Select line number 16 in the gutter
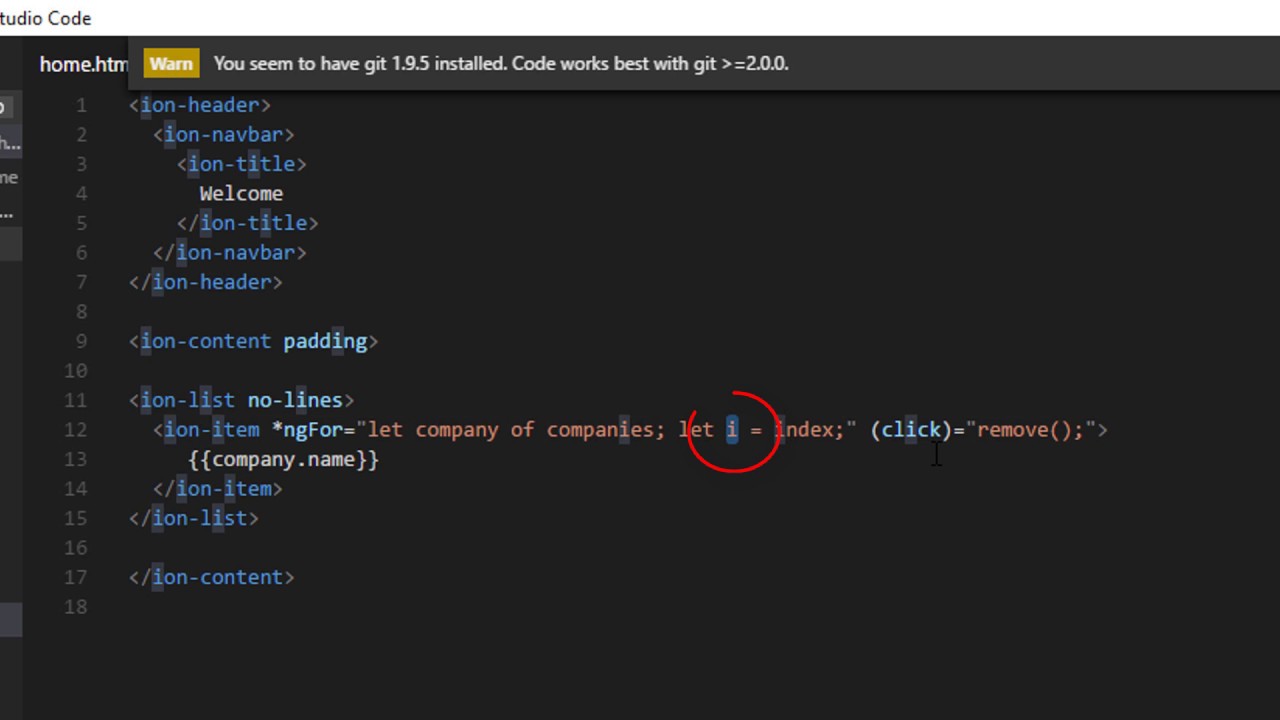 [76, 547]
